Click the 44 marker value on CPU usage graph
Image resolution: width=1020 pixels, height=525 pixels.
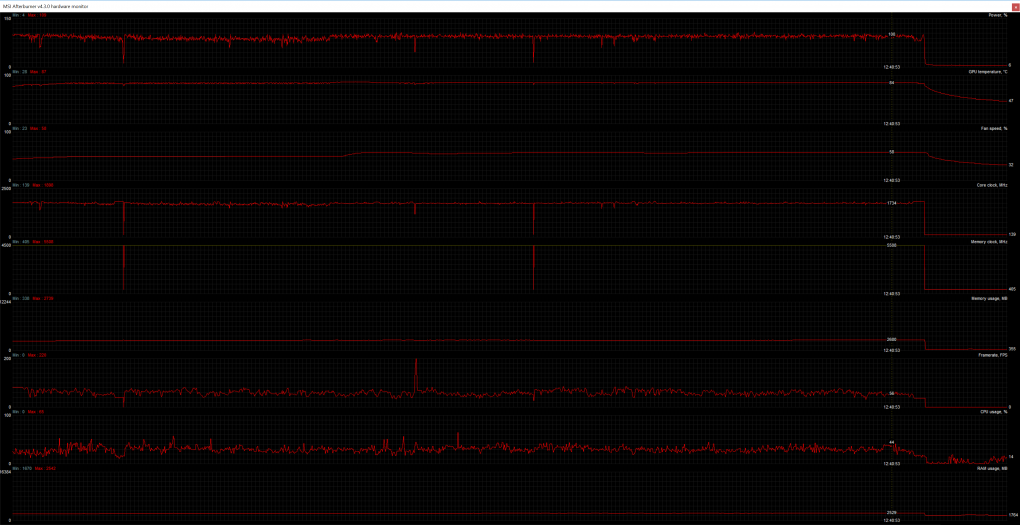pos(892,442)
